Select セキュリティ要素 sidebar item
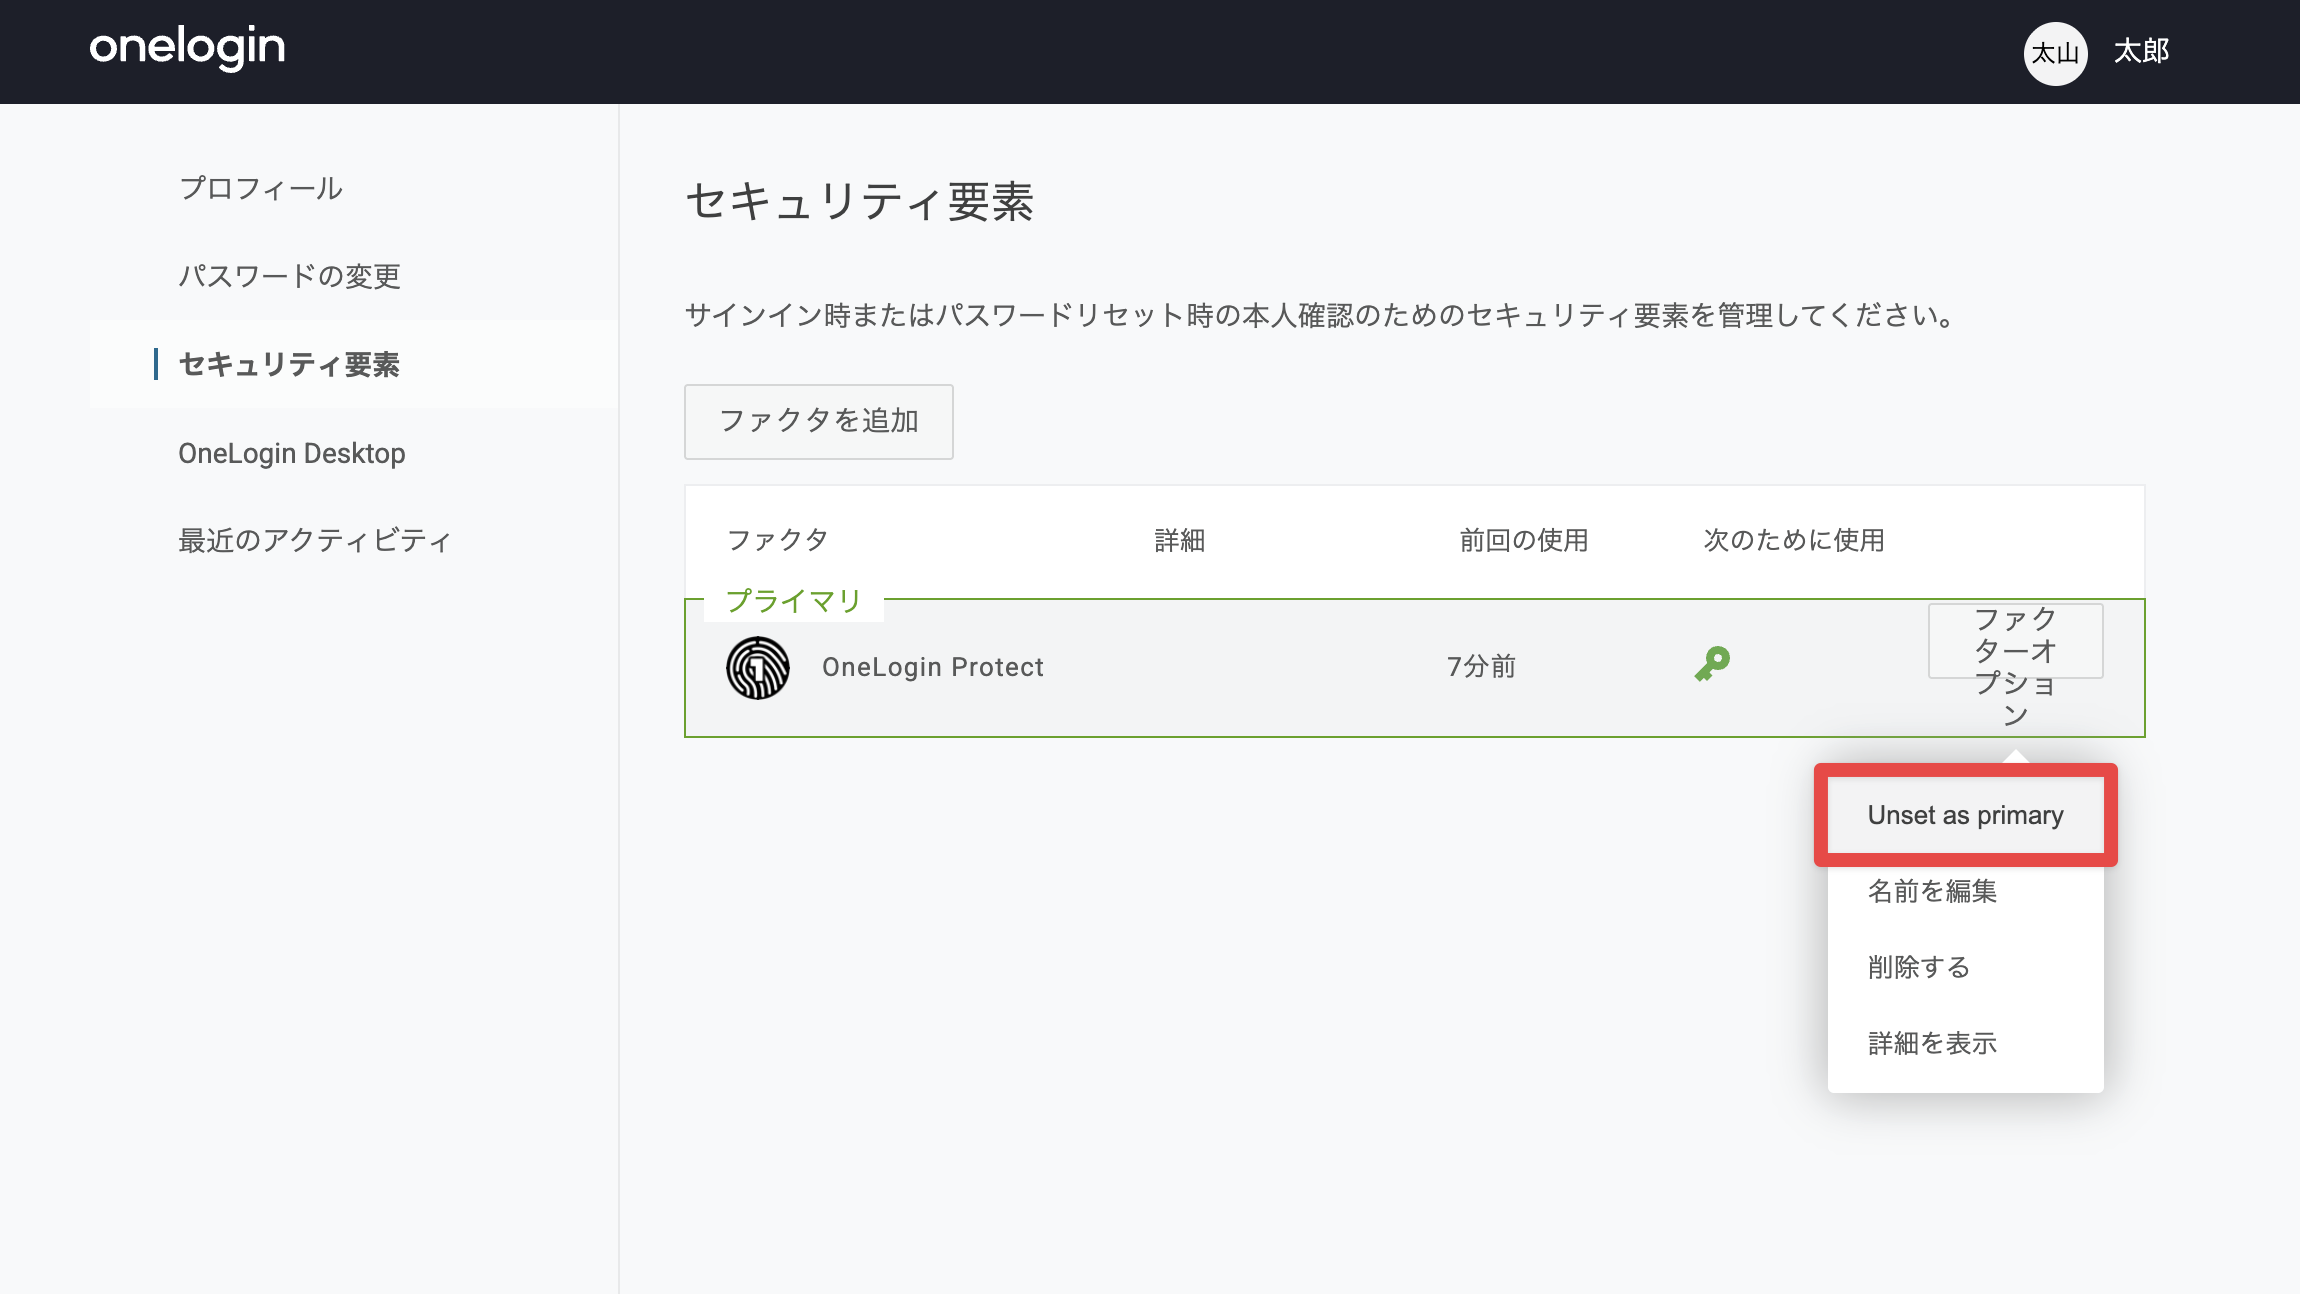 coord(354,364)
